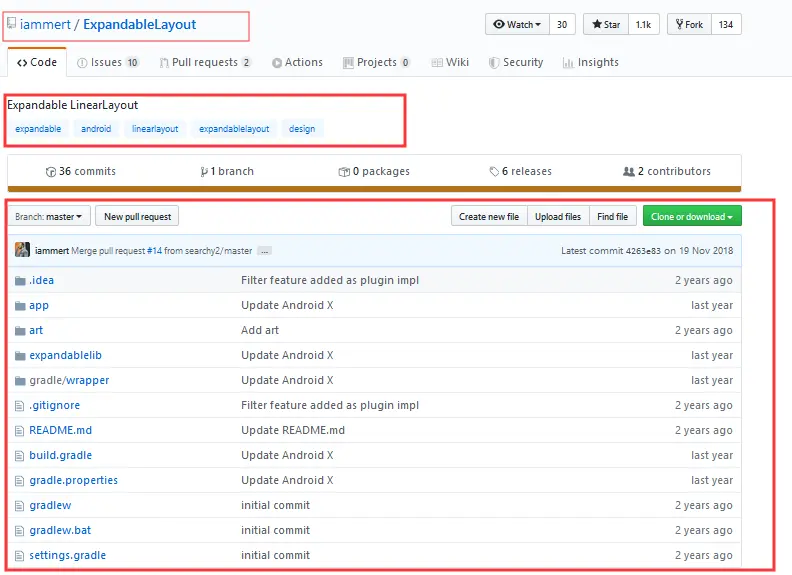Image resolution: width=792 pixels, height=575 pixels.
Task: Open the Watch notifications dropdown
Action: click(x=517, y=24)
